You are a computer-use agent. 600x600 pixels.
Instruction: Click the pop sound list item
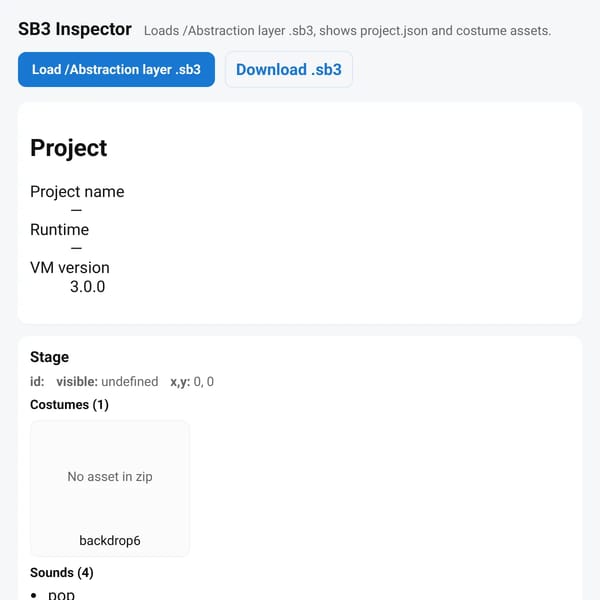pyautogui.click(x=61, y=595)
